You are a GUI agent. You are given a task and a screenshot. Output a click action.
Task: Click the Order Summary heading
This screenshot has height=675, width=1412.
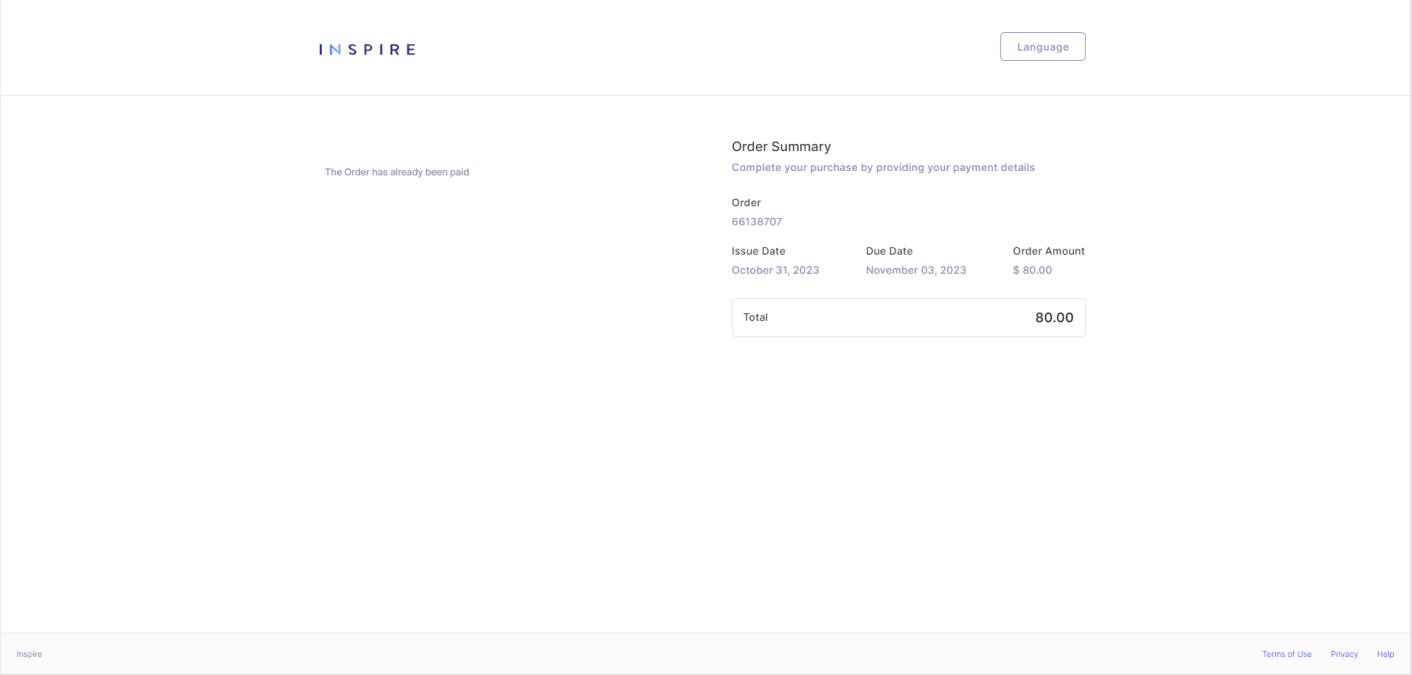coord(781,147)
